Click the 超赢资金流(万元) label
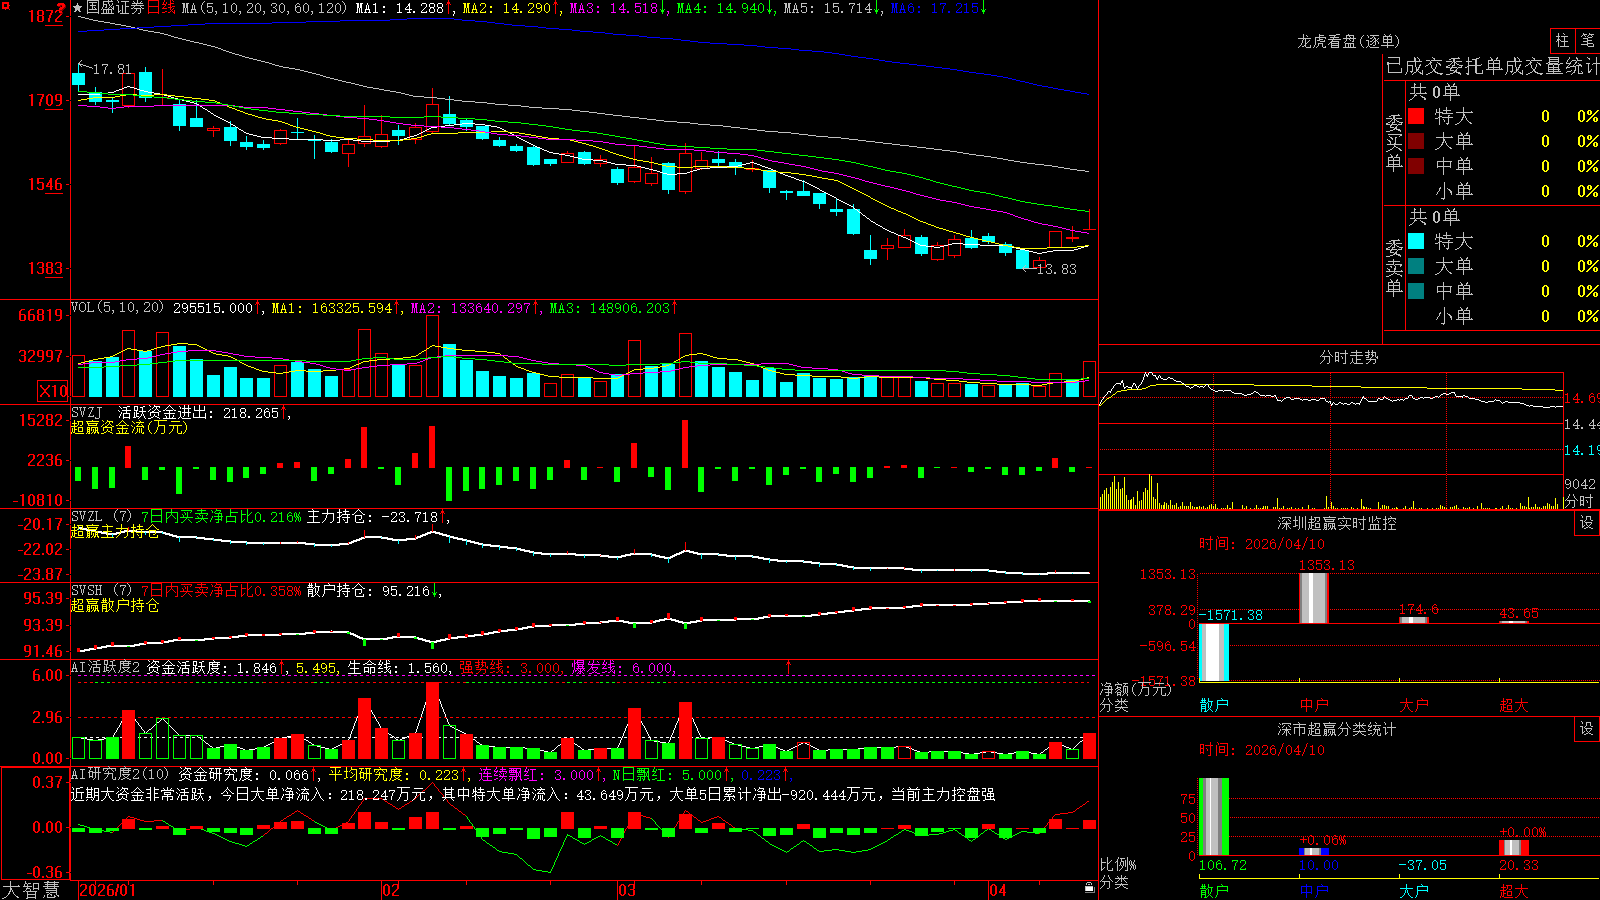This screenshot has width=1600, height=900. 129,427
